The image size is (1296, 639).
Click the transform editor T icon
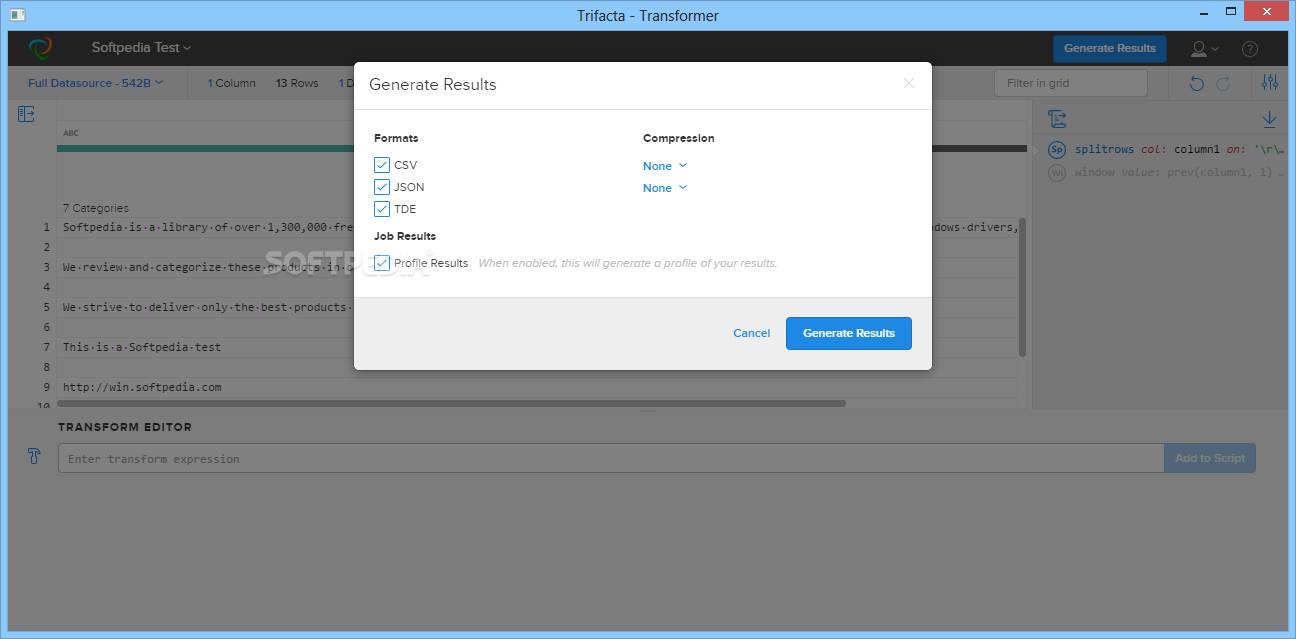34,457
